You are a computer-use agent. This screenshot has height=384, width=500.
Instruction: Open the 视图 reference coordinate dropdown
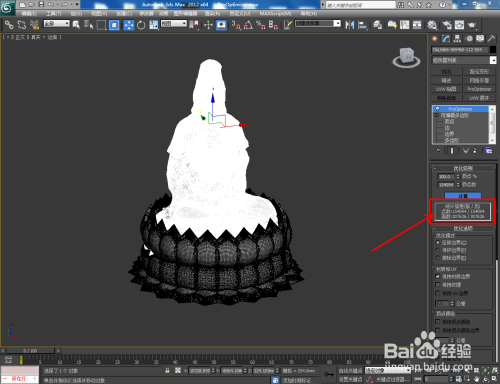pos(174,24)
